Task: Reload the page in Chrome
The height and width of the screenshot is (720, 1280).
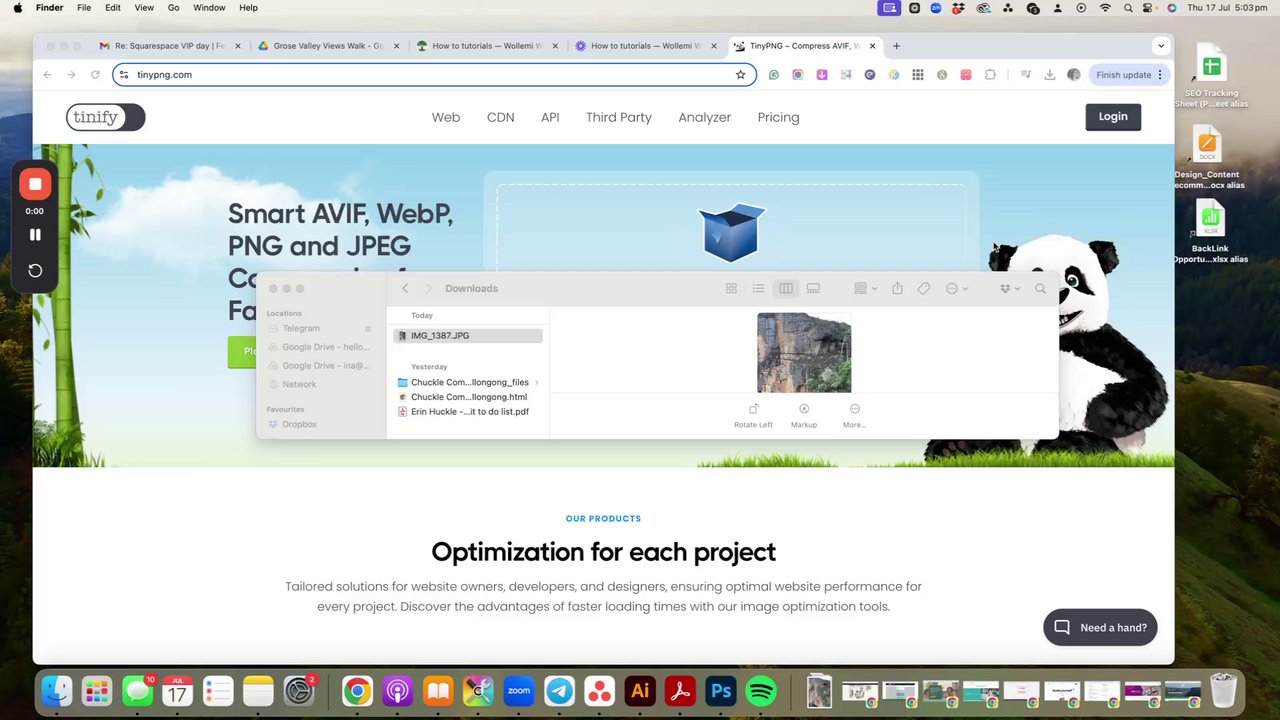Action: [95, 75]
